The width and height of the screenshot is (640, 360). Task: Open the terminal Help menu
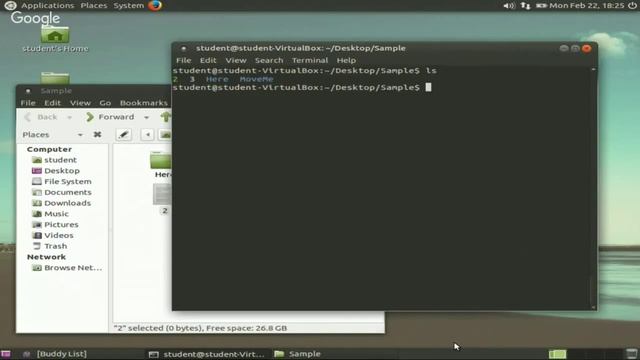(346, 60)
